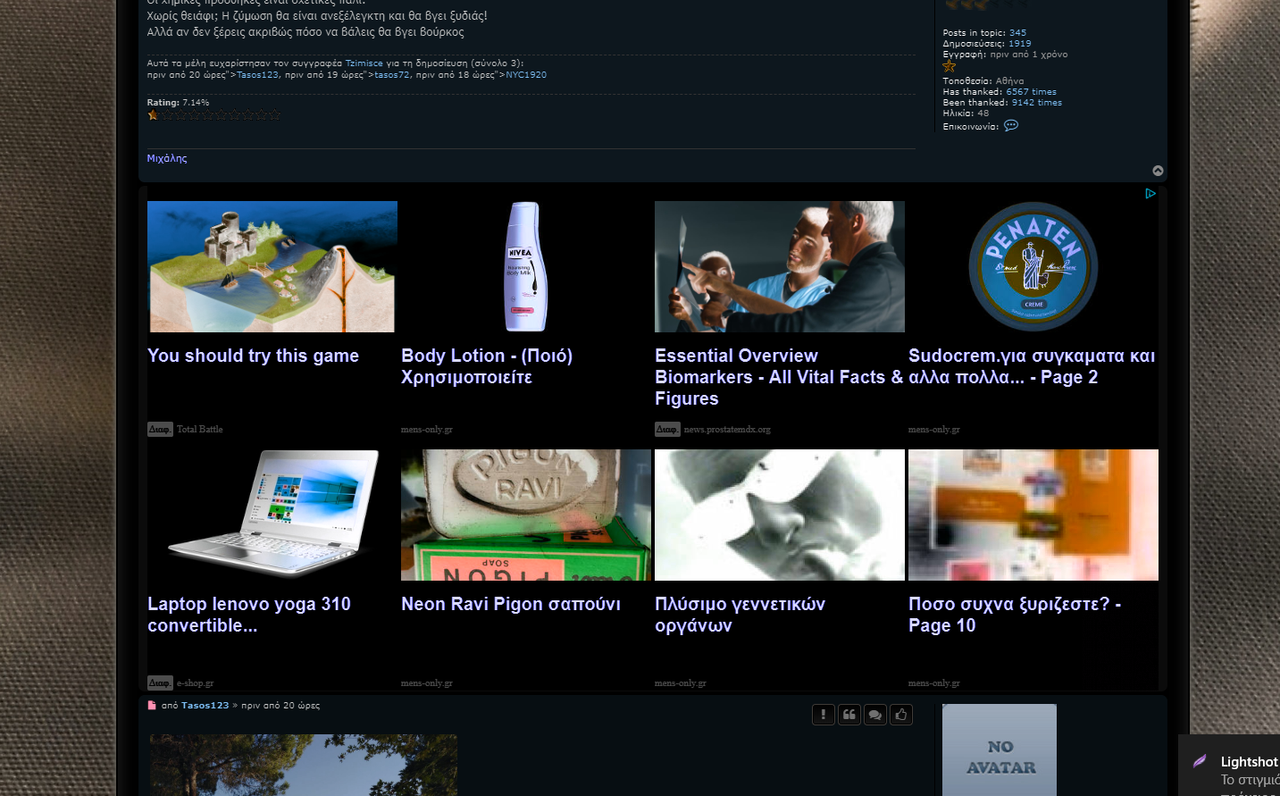Image resolution: width=1280 pixels, height=796 pixels.
Task: Click the Pigon Ravi soap thumbnail
Action: pos(526,514)
